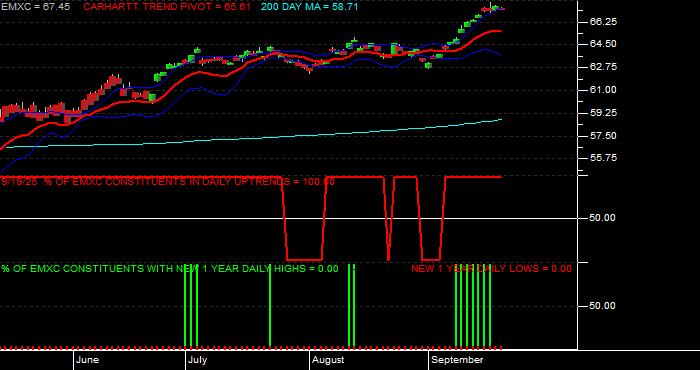Click the September month marker on time axis
Screen dimensions: 700x370
pyautogui.click(x=458, y=360)
